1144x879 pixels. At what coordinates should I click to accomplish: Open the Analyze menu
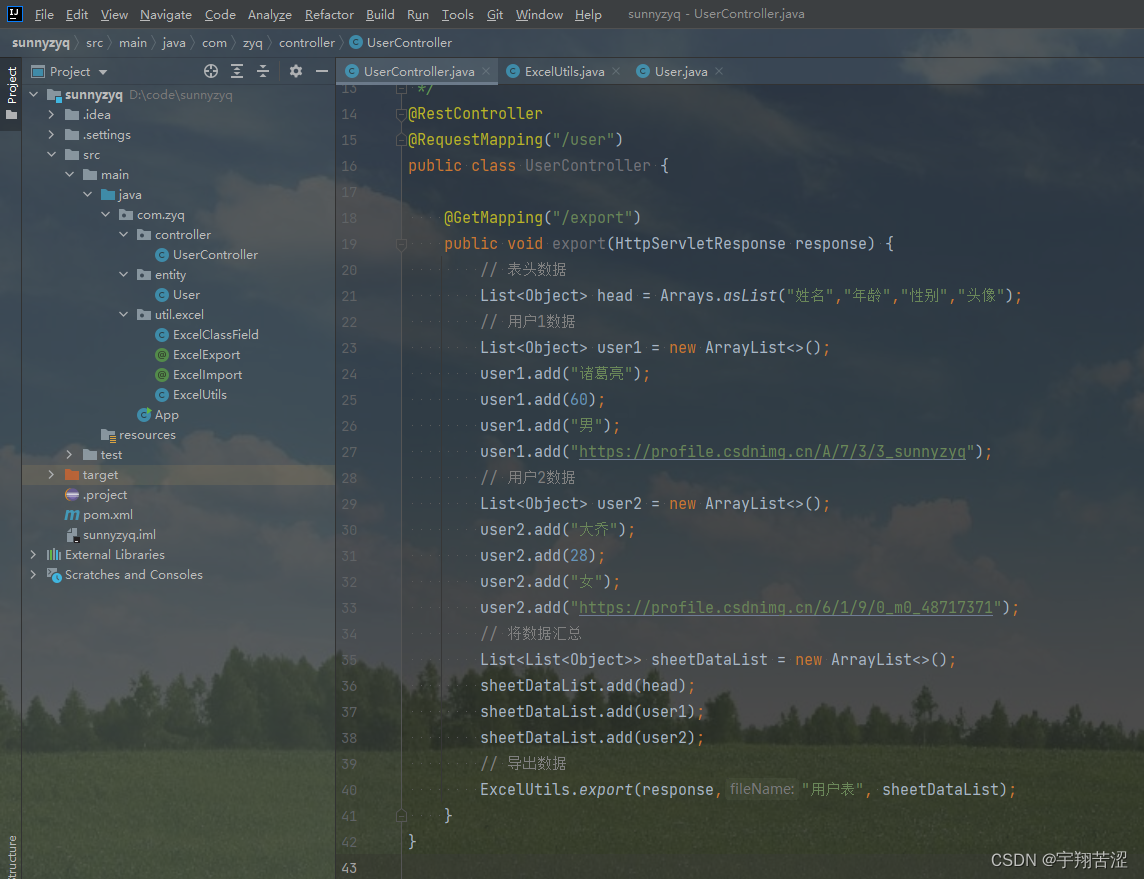269,15
